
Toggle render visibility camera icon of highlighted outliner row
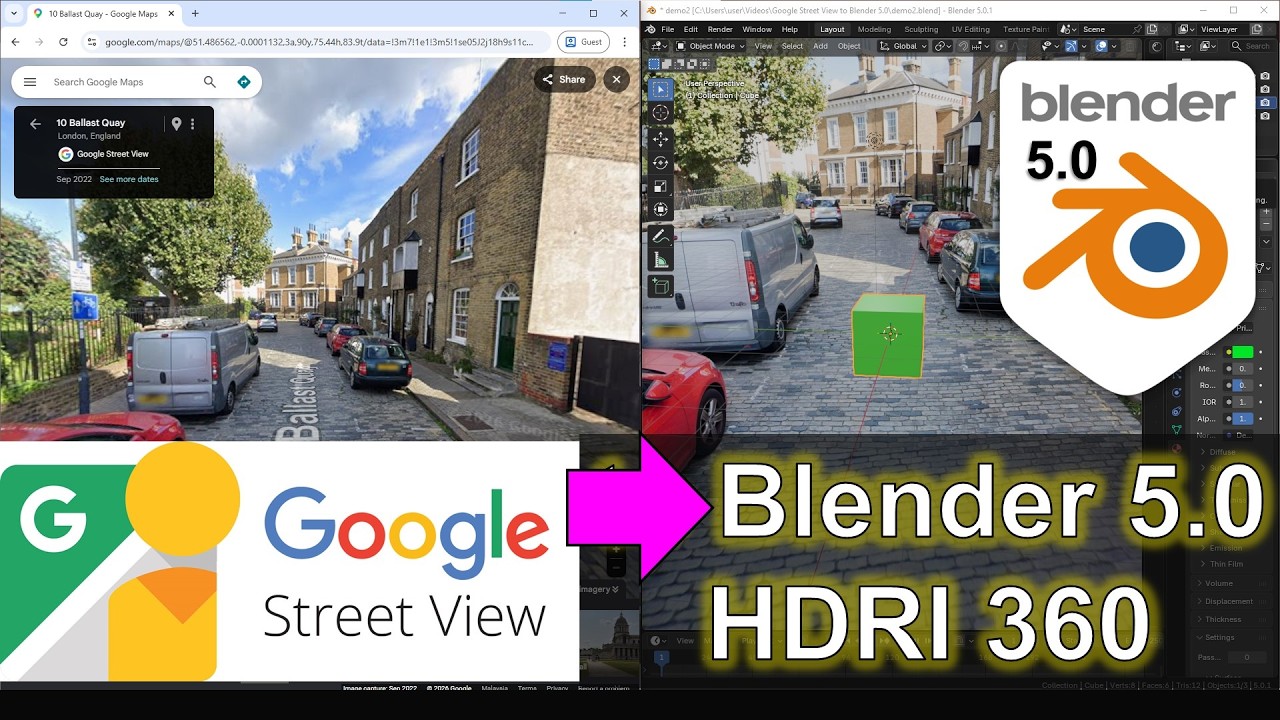pos(1265,102)
